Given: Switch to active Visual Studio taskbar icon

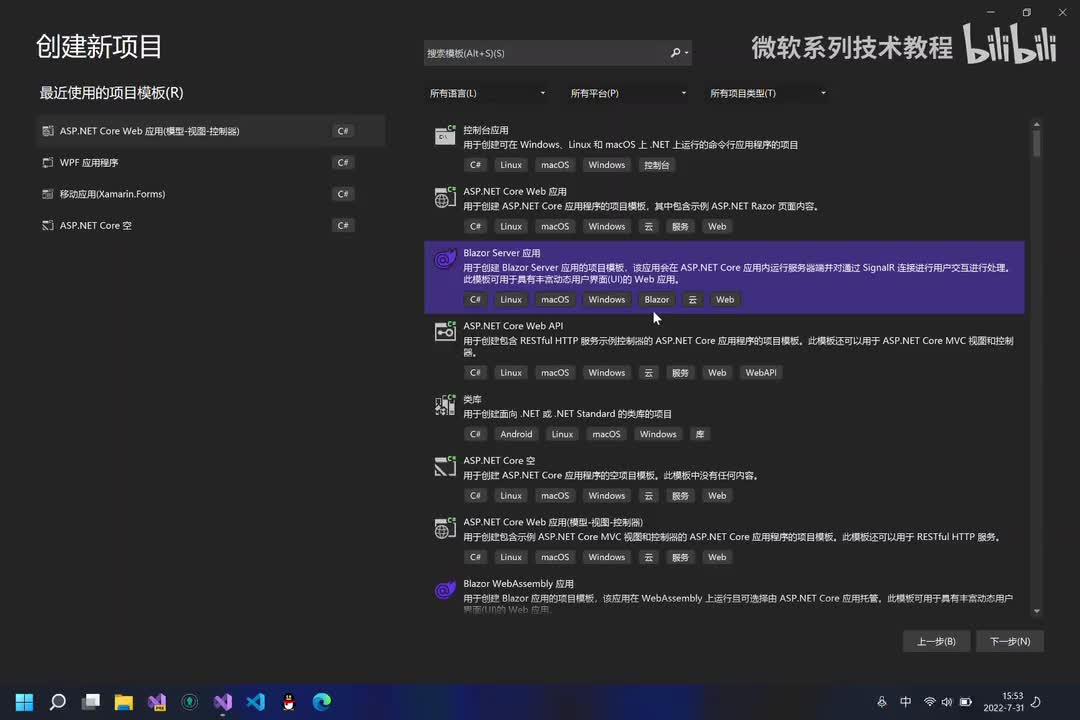Looking at the screenshot, I should coord(222,701).
